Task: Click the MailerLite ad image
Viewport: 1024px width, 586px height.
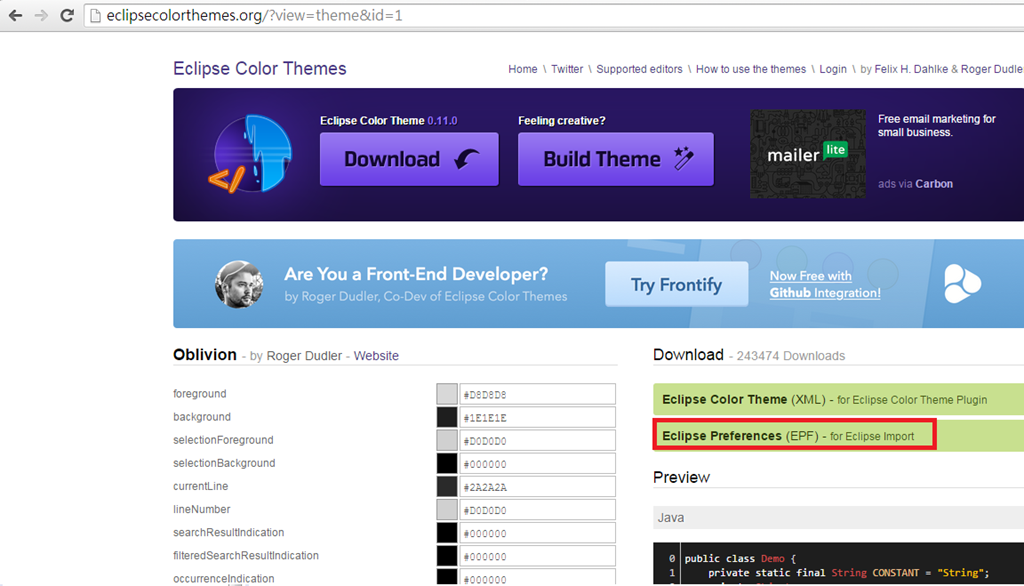Action: (808, 154)
